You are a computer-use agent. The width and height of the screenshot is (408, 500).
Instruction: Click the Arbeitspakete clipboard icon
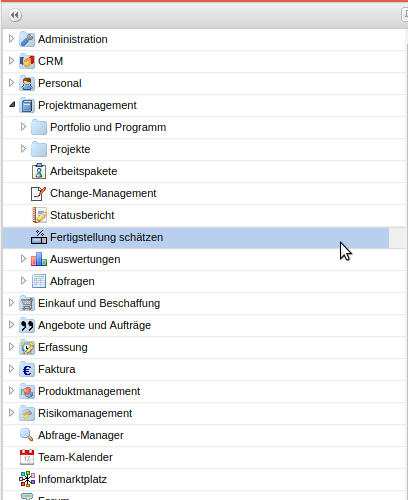pos(39,171)
